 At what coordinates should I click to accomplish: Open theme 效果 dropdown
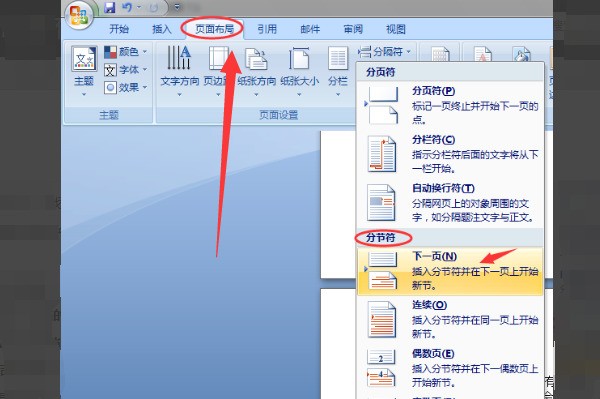click(126, 88)
